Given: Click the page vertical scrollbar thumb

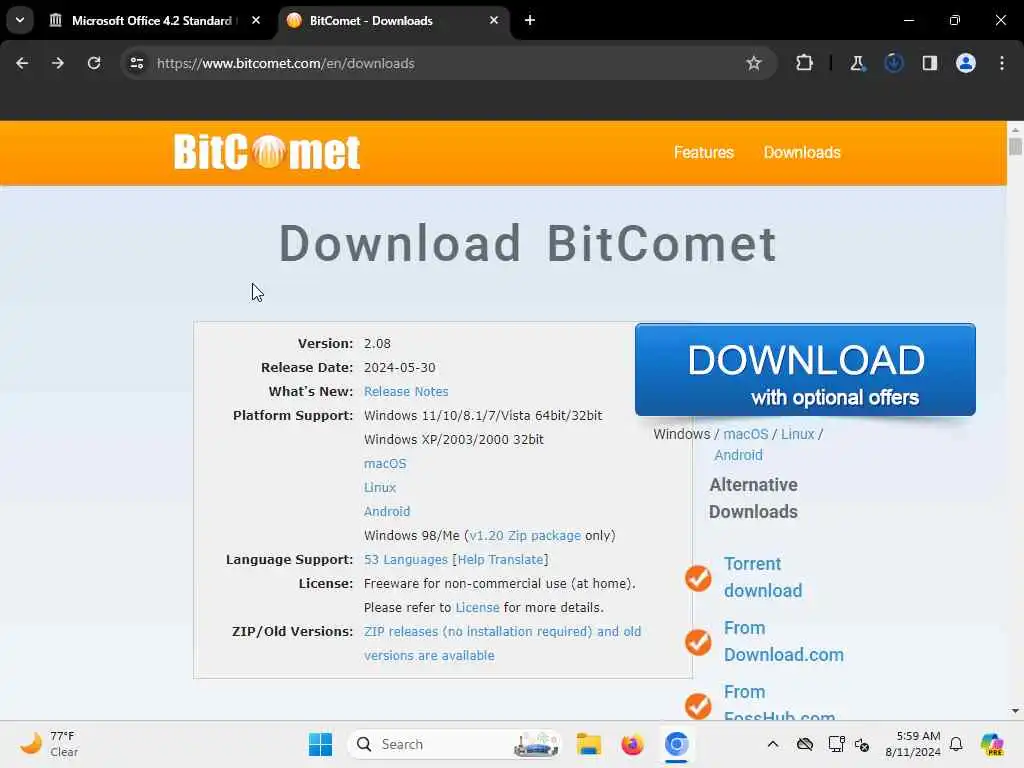Looking at the screenshot, I should [1015, 146].
